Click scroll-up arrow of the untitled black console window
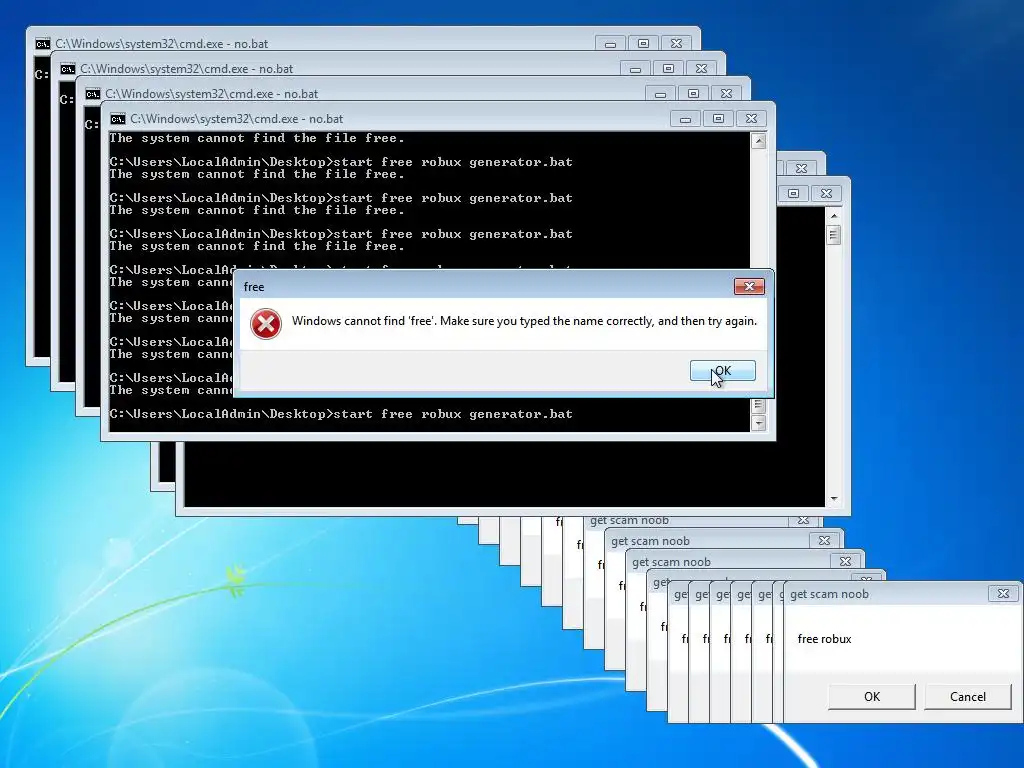The height and width of the screenshot is (768, 1024). tap(833, 216)
